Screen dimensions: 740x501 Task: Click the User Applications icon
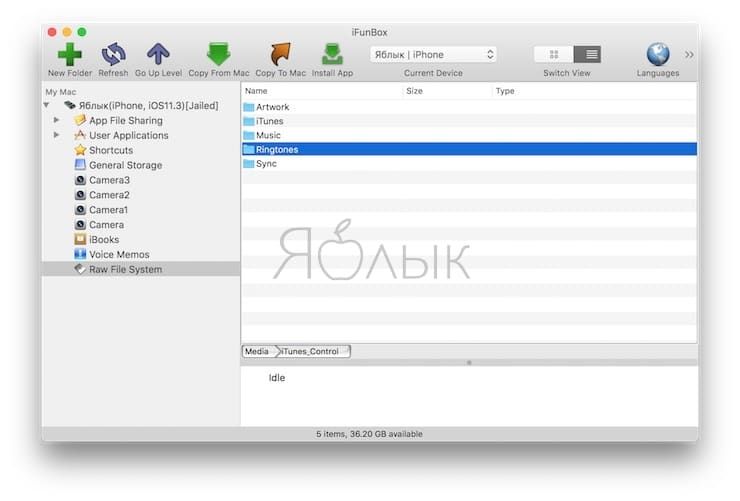(x=80, y=135)
